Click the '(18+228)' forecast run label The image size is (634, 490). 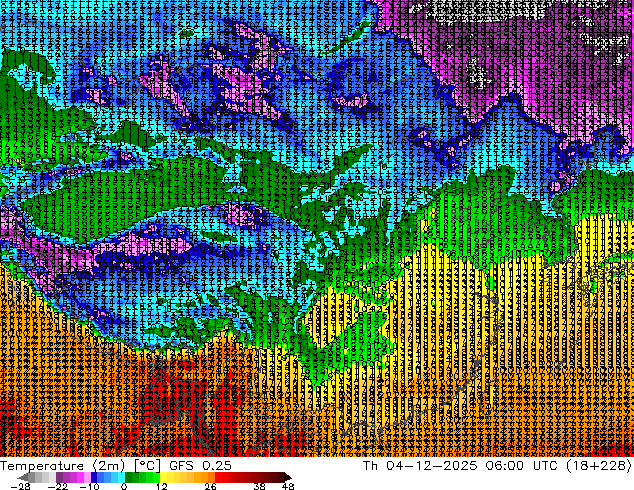[599, 466]
